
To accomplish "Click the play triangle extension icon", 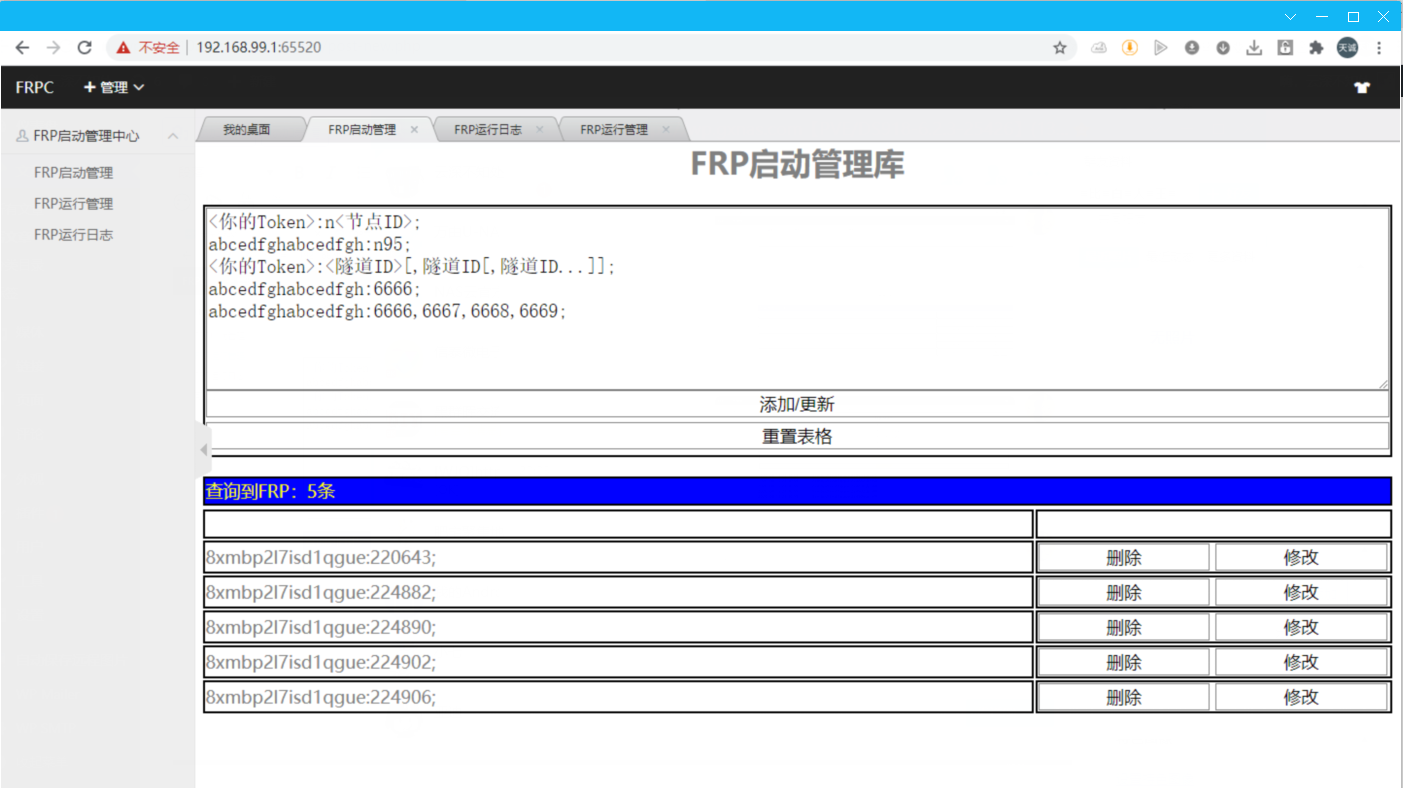I will pos(1160,48).
